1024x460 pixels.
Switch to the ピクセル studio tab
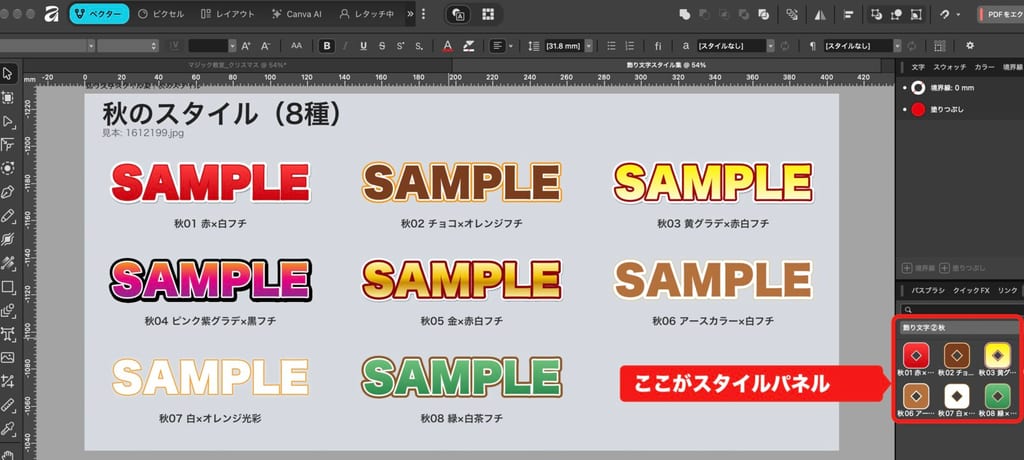pyautogui.click(x=161, y=14)
